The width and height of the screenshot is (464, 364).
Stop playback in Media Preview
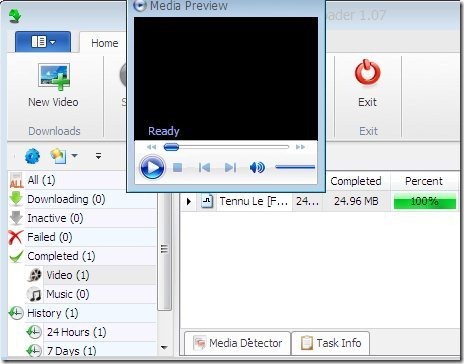point(177,168)
